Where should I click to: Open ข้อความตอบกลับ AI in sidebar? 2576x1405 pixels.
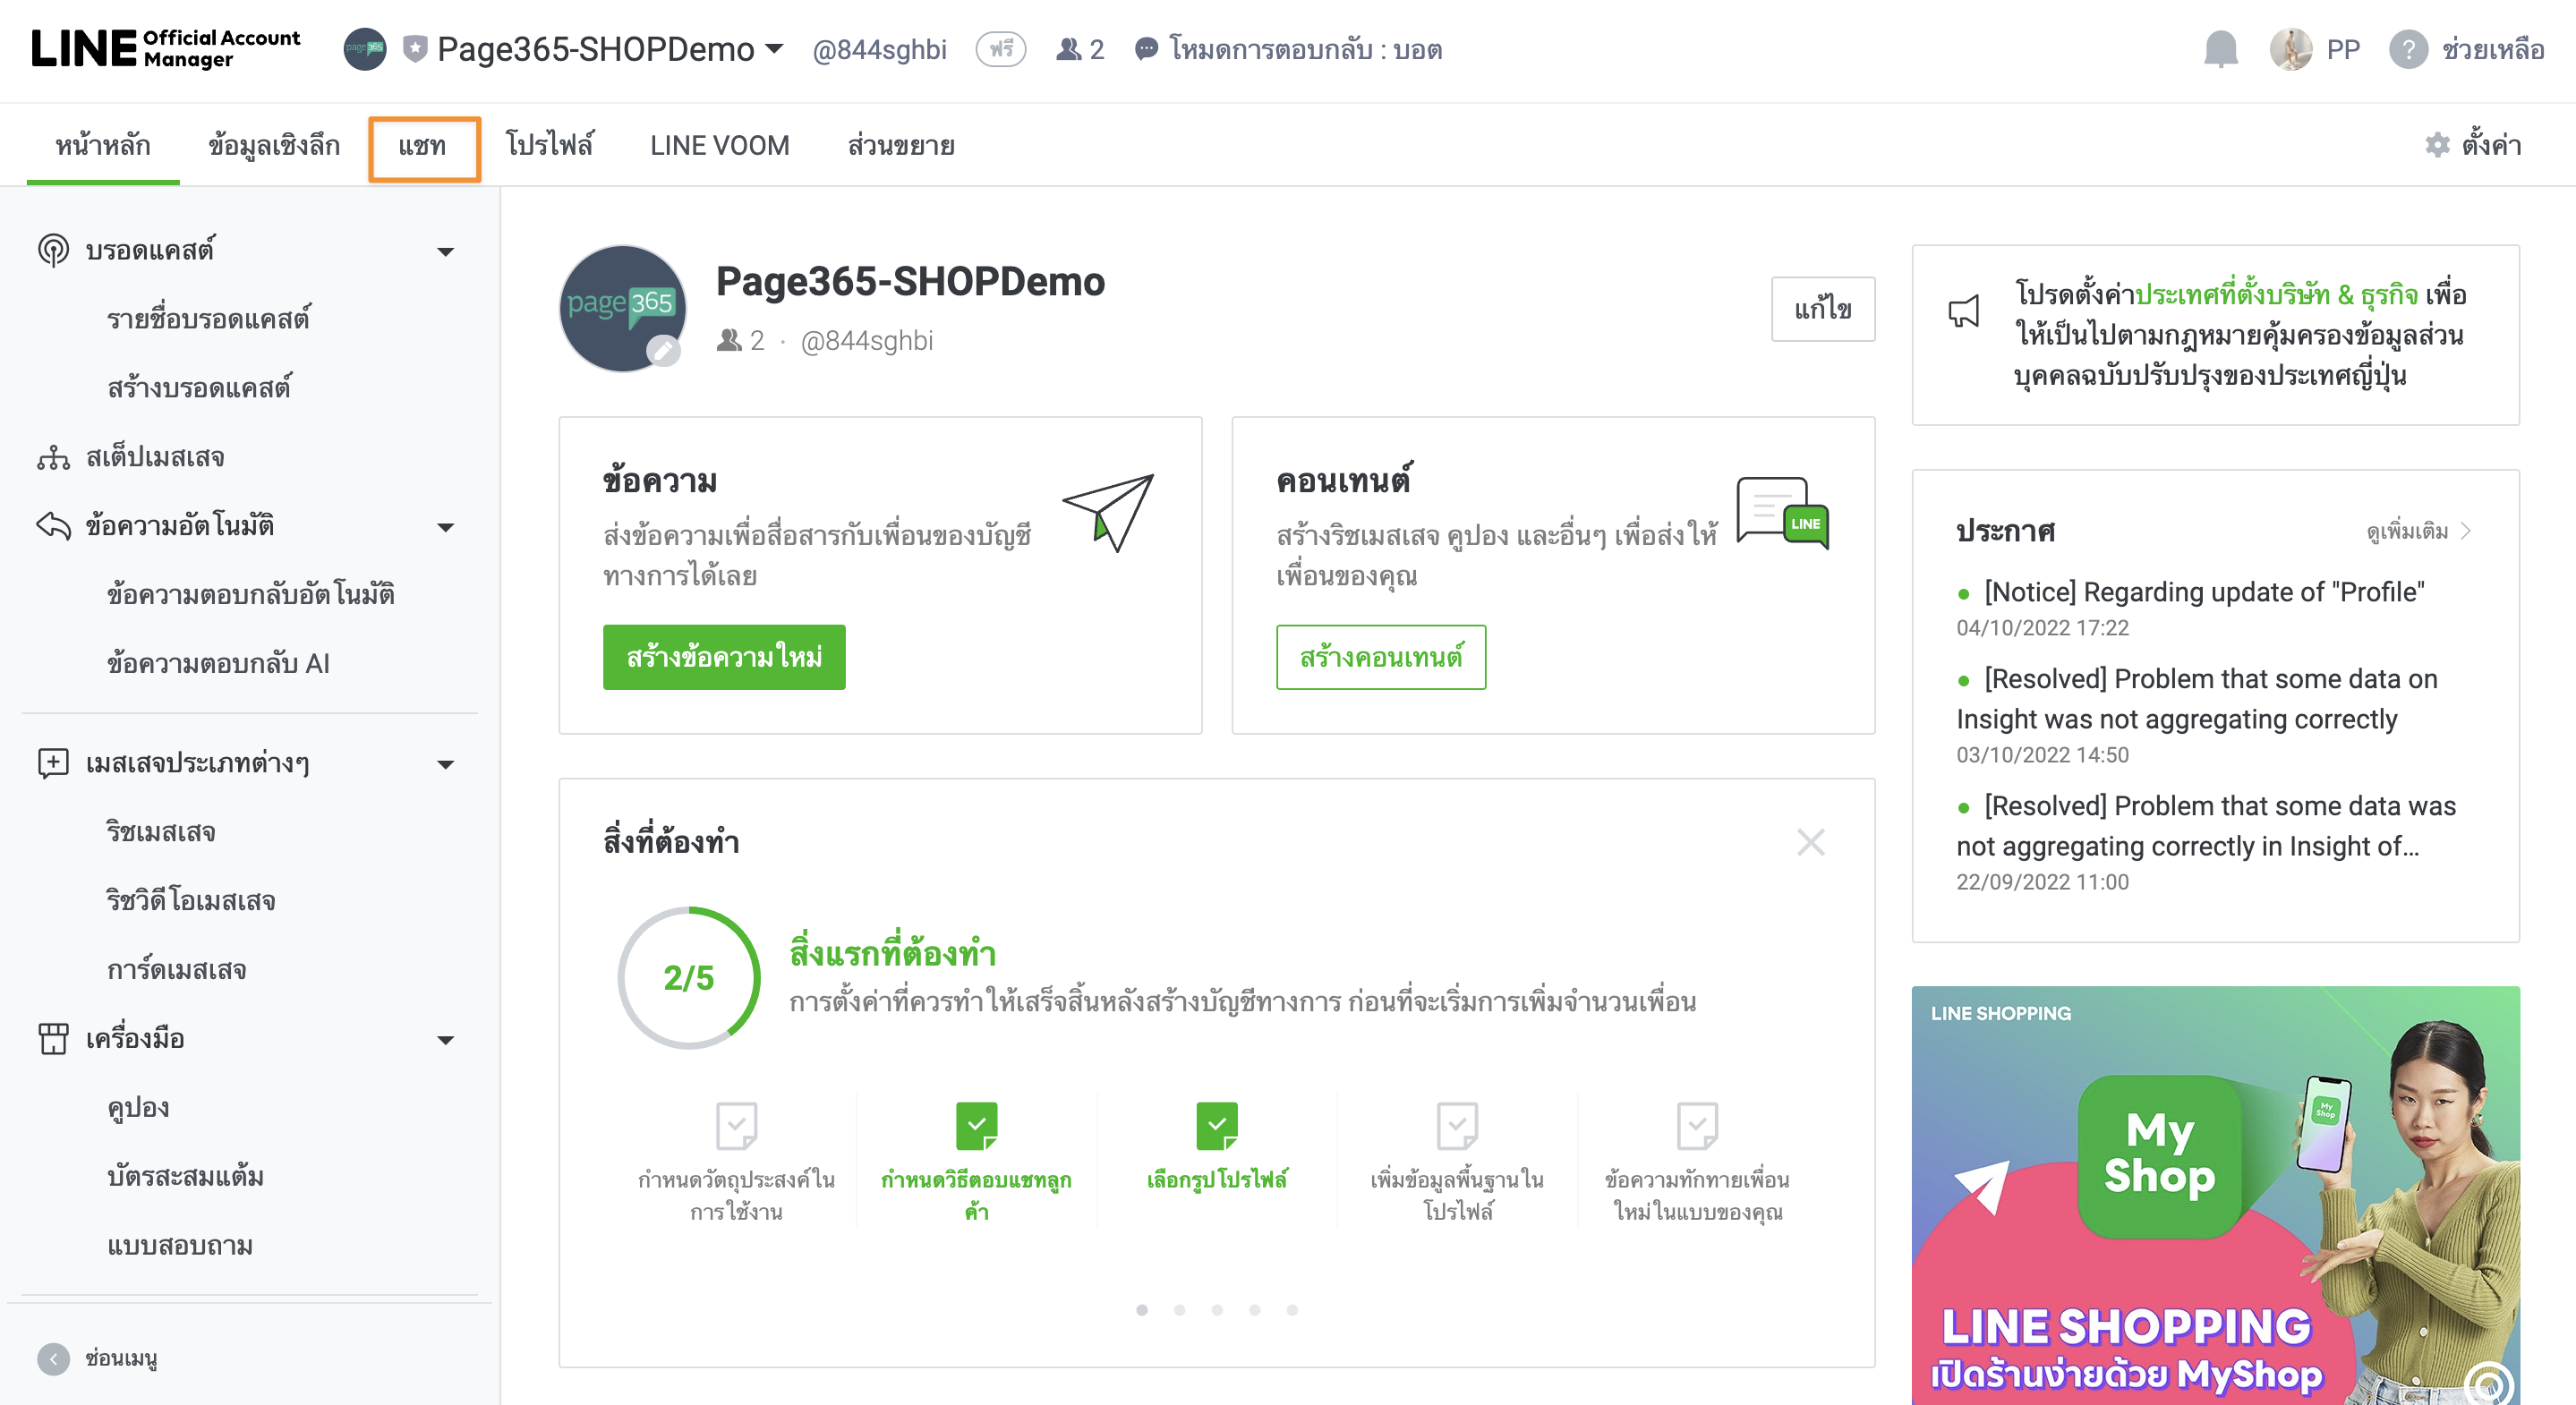[x=218, y=664]
